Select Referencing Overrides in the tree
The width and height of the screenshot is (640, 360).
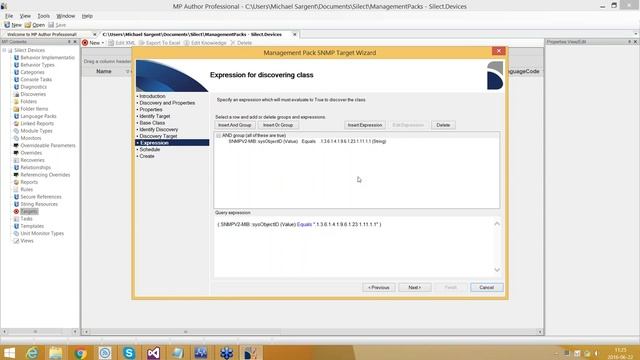pos(45,175)
